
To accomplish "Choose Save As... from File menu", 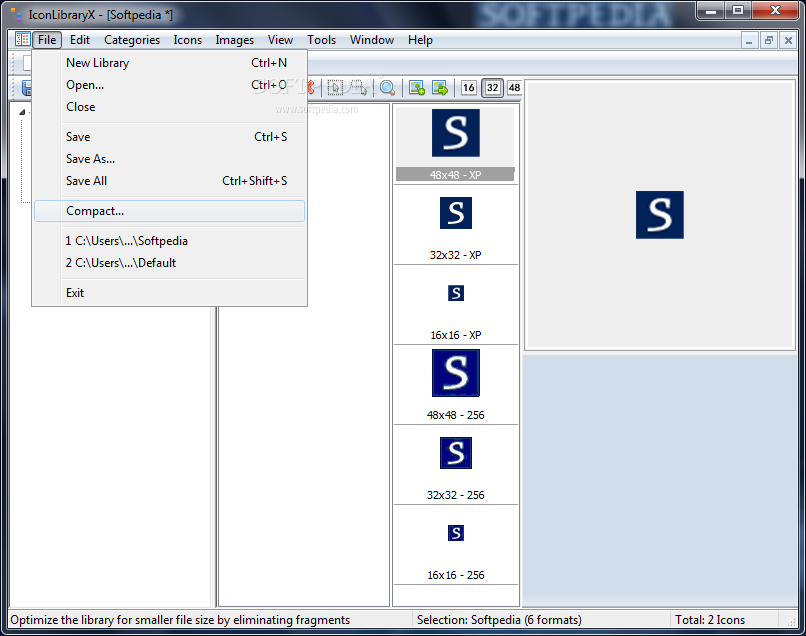I will (x=170, y=159).
